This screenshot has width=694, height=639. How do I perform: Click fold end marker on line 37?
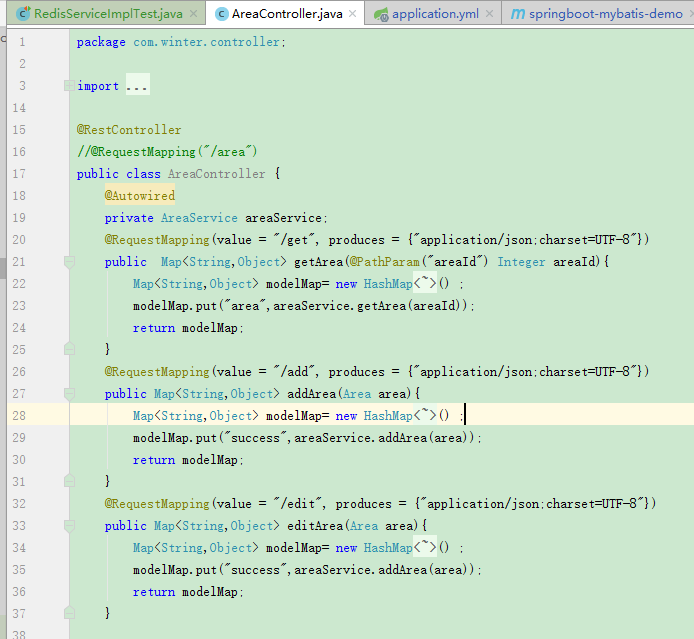(x=69, y=613)
